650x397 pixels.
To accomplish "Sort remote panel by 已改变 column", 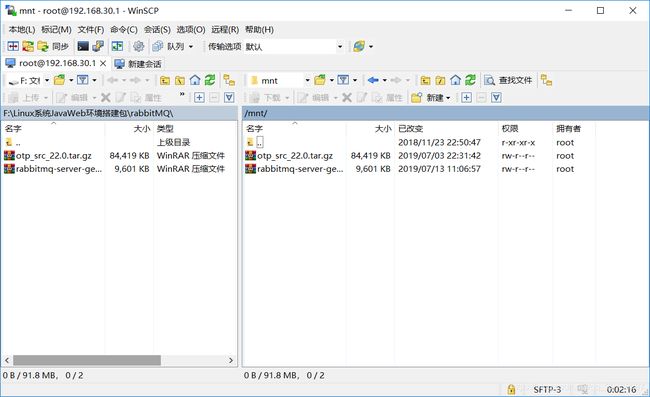I will click(446, 128).
